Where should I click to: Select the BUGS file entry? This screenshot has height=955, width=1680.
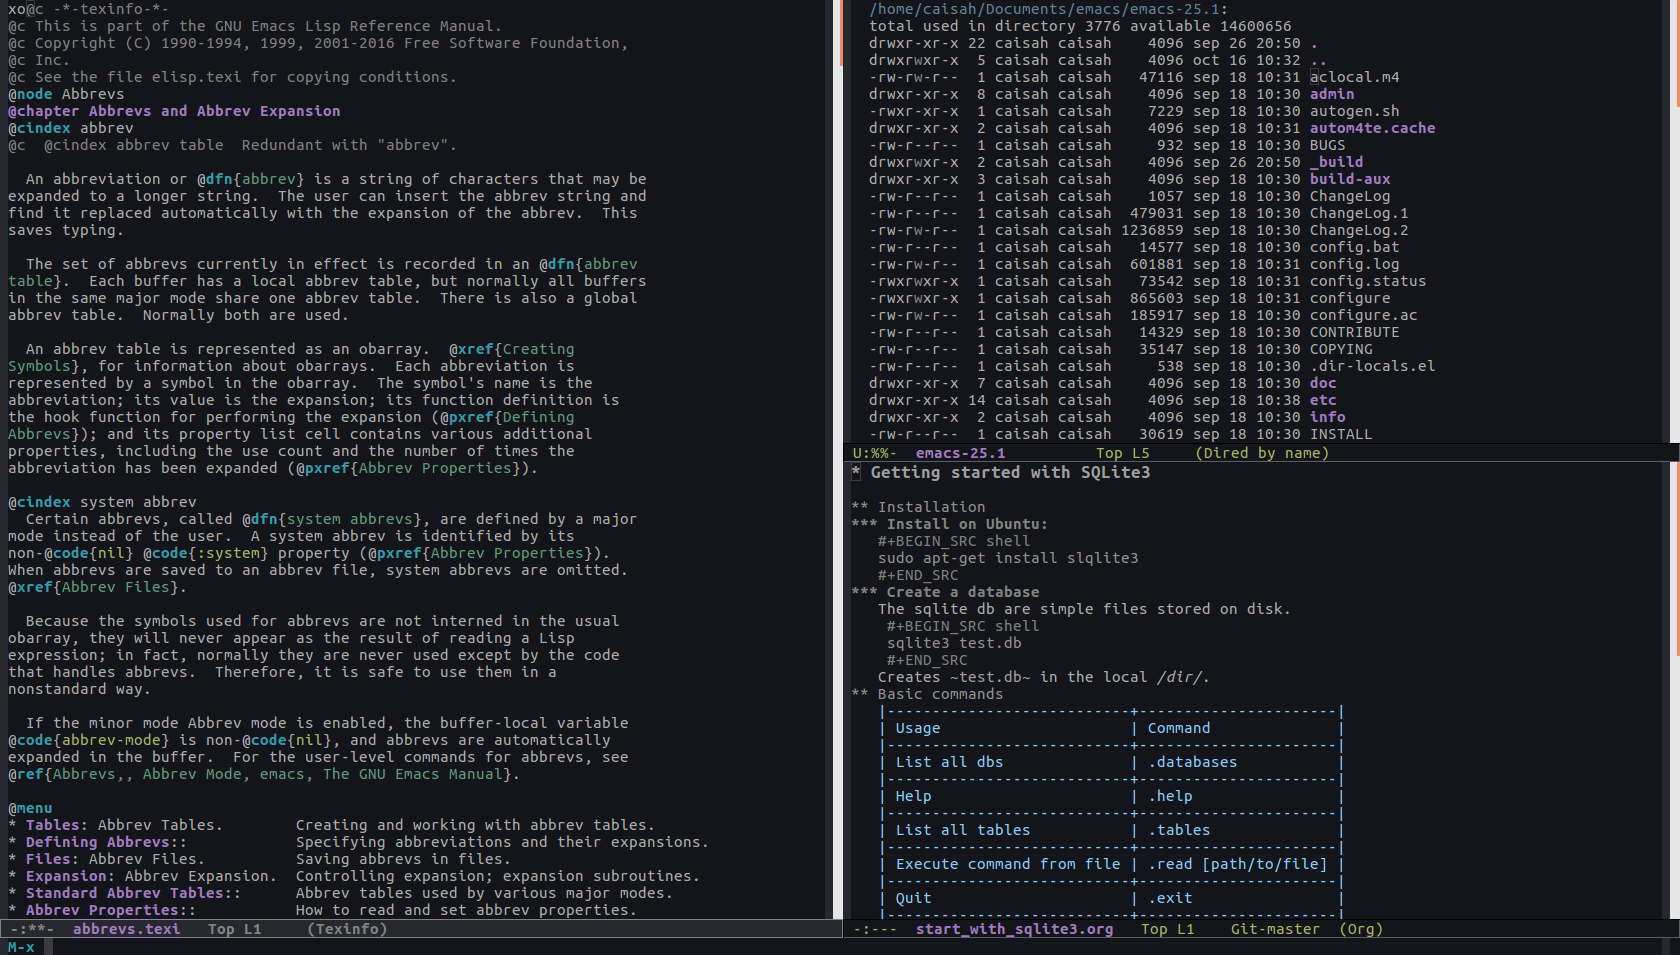[x=1328, y=145]
